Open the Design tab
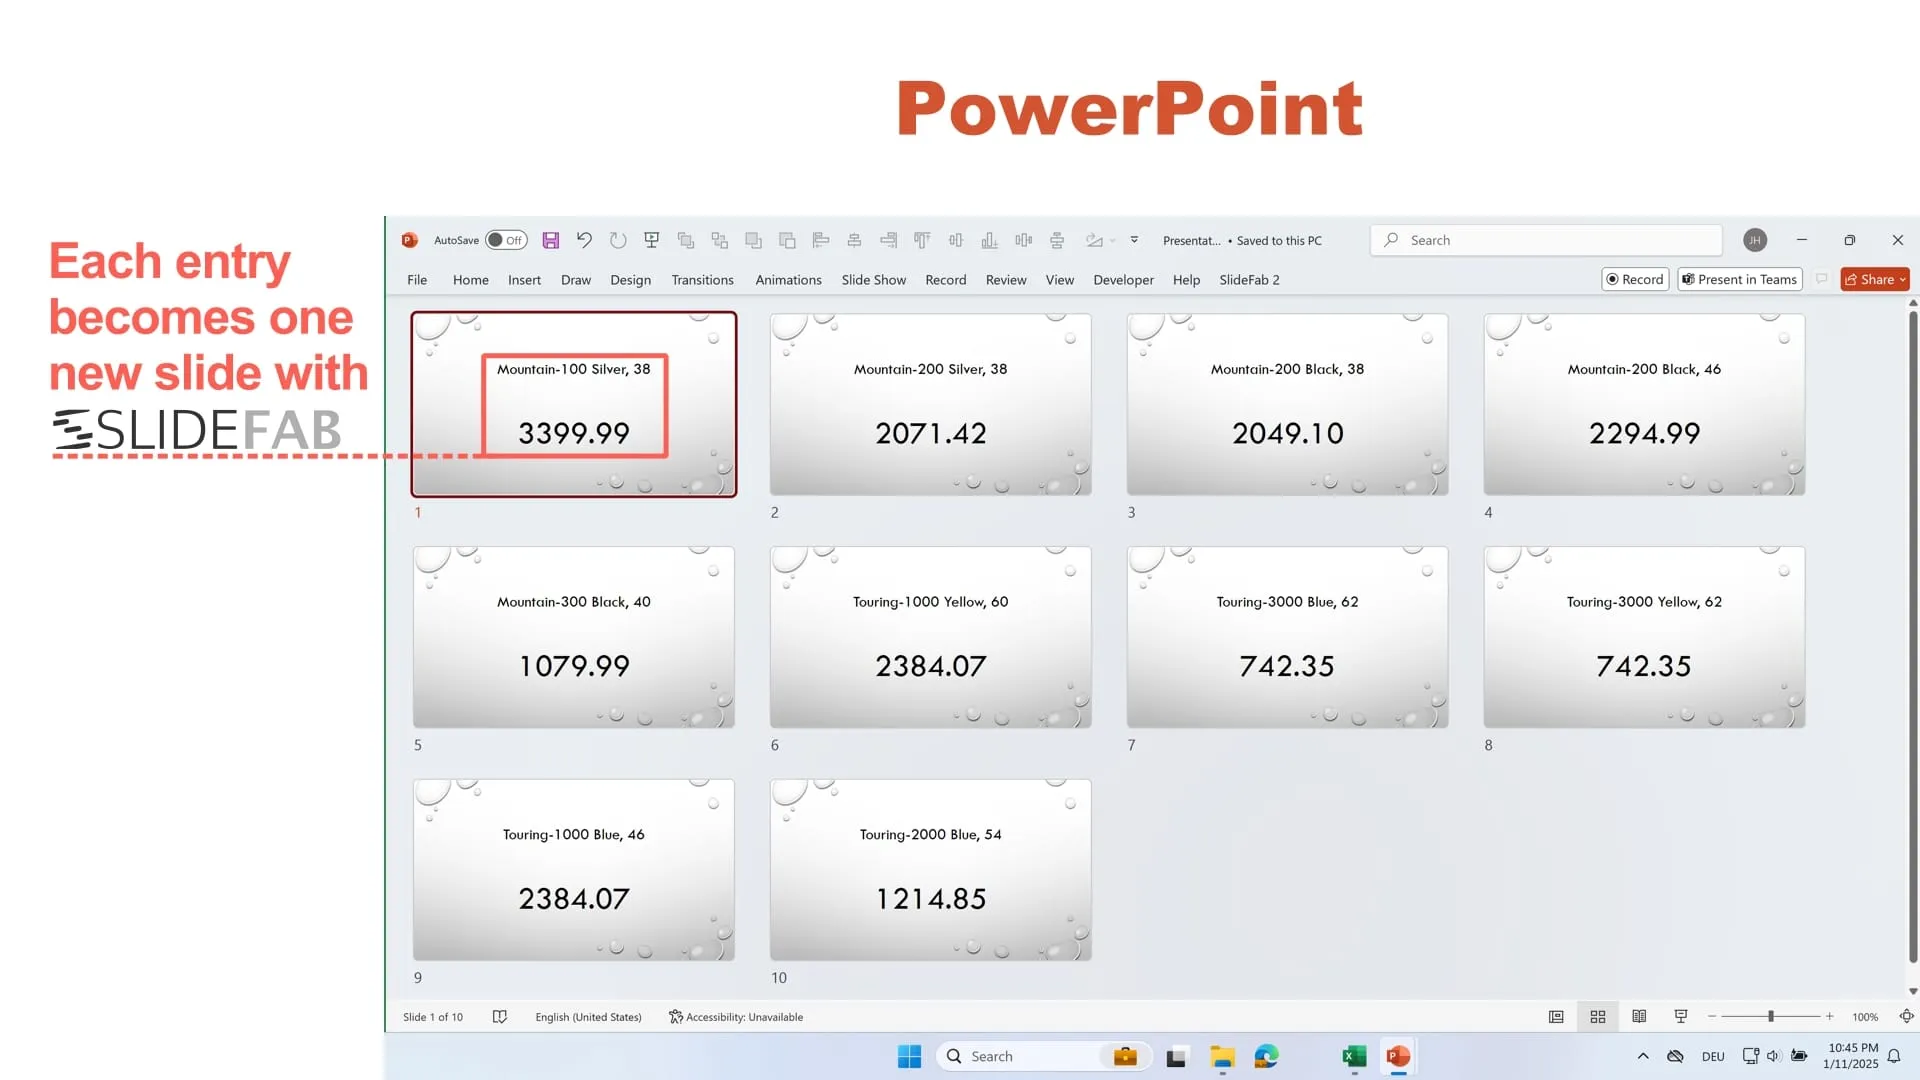The width and height of the screenshot is (1920, 1080). tap(630, 280)
